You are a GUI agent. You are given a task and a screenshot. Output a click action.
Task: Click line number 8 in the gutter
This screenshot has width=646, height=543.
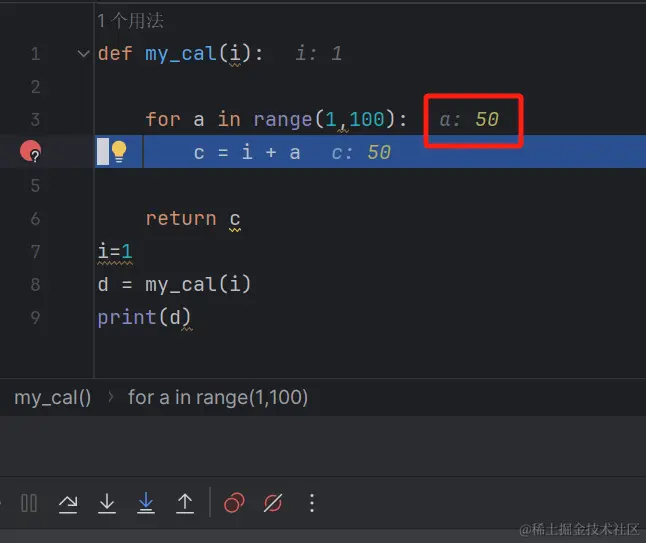coord(35,284)
